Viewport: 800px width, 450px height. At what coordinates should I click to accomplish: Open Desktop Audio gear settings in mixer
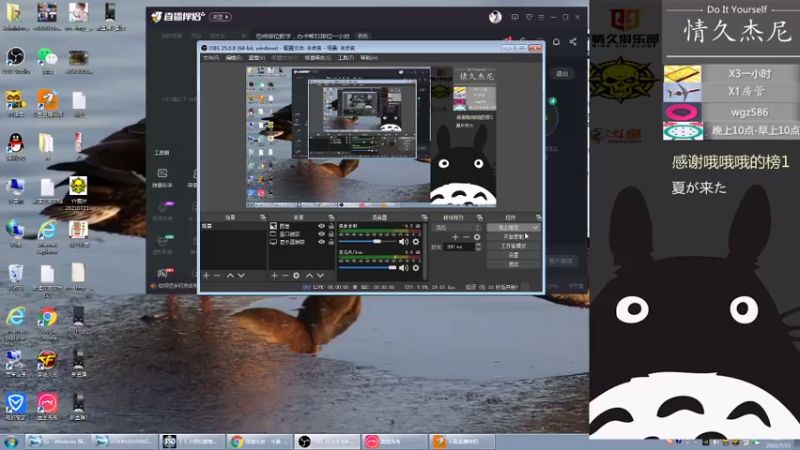point(416,242)
